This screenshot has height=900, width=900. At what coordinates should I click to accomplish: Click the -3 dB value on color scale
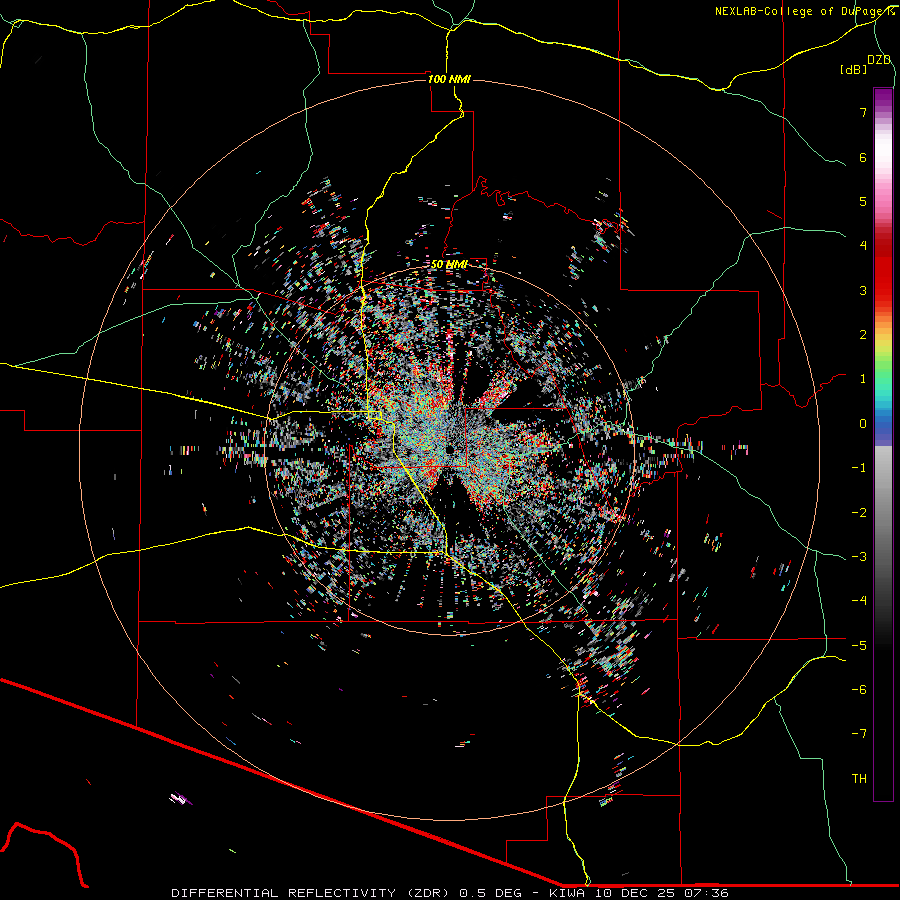point(859,556)
